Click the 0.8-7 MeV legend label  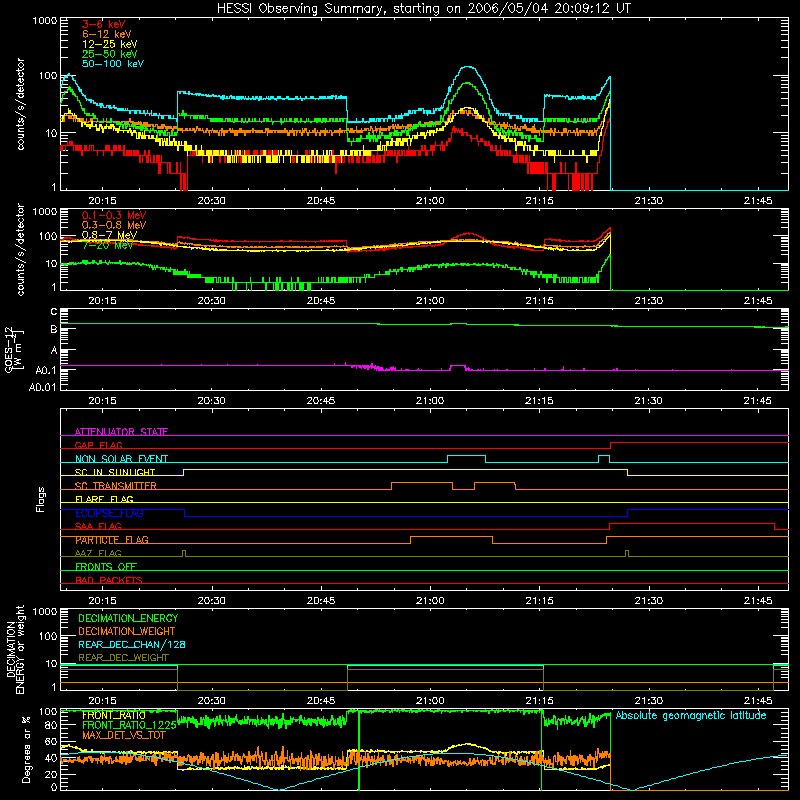point(109,235)
